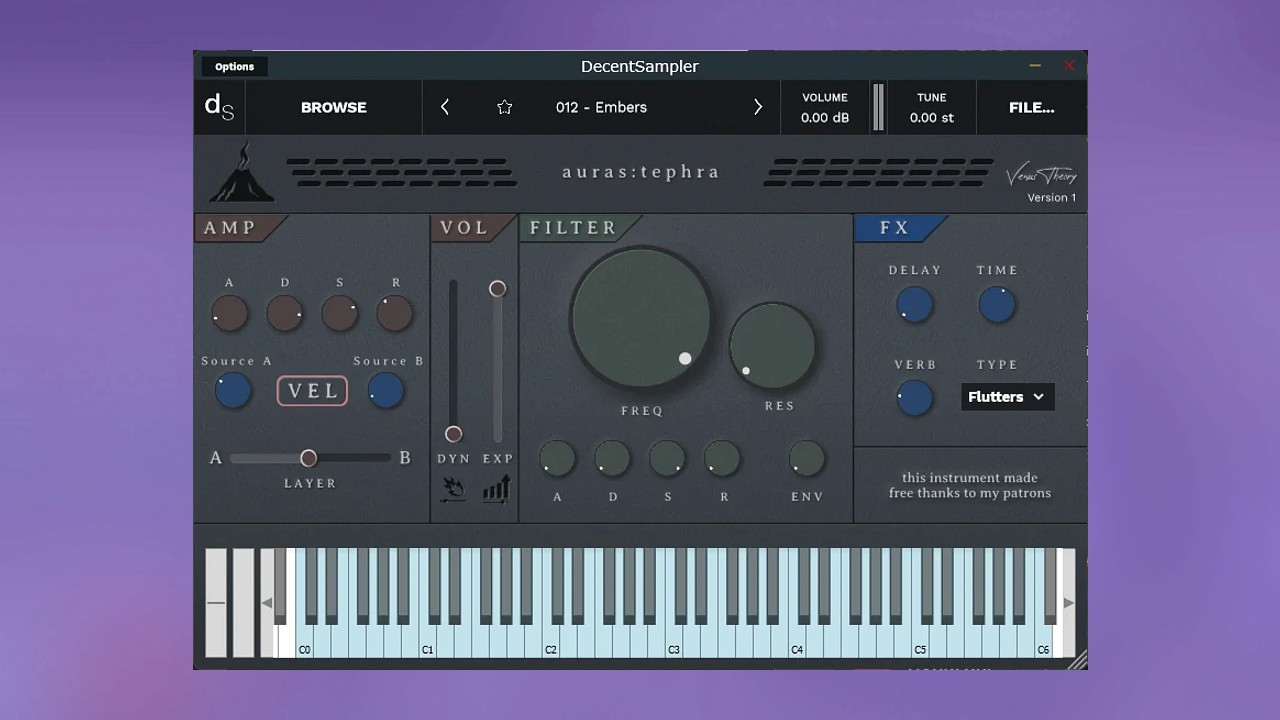The height and width of the screenshot is (720, 1280).
Task: Click the RES filter knob
Action: coord(773,347)
